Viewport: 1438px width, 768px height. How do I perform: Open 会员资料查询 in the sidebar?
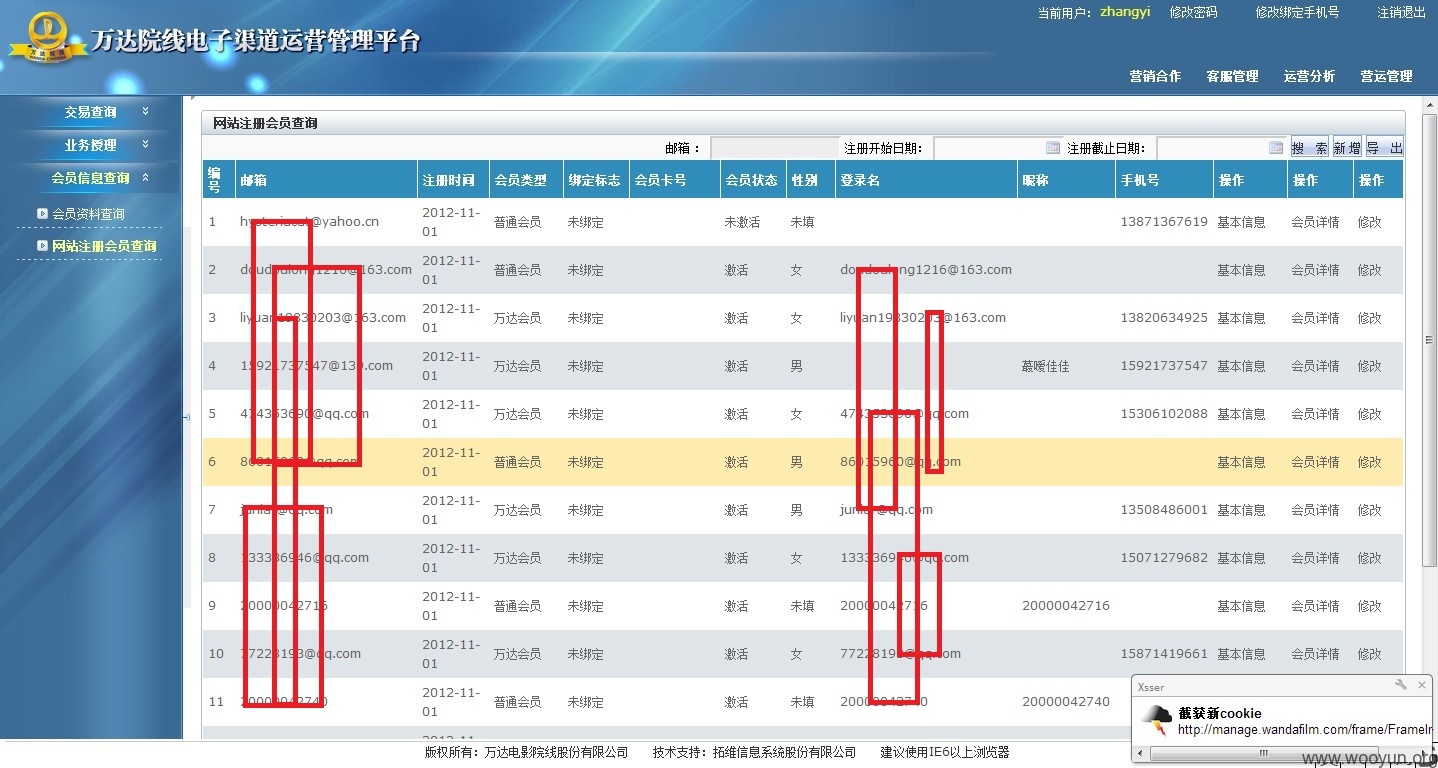(x=88, y=214)
